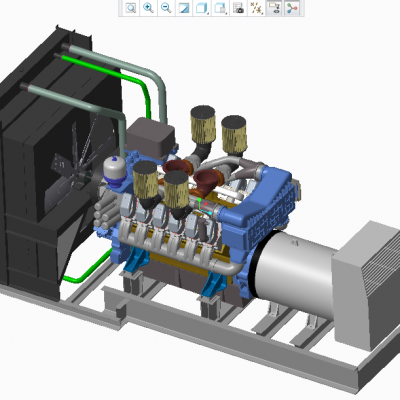Click the Refit view icon
Image resolution: width=400 pixels, height=400 pixels.
tap(131, 8)
